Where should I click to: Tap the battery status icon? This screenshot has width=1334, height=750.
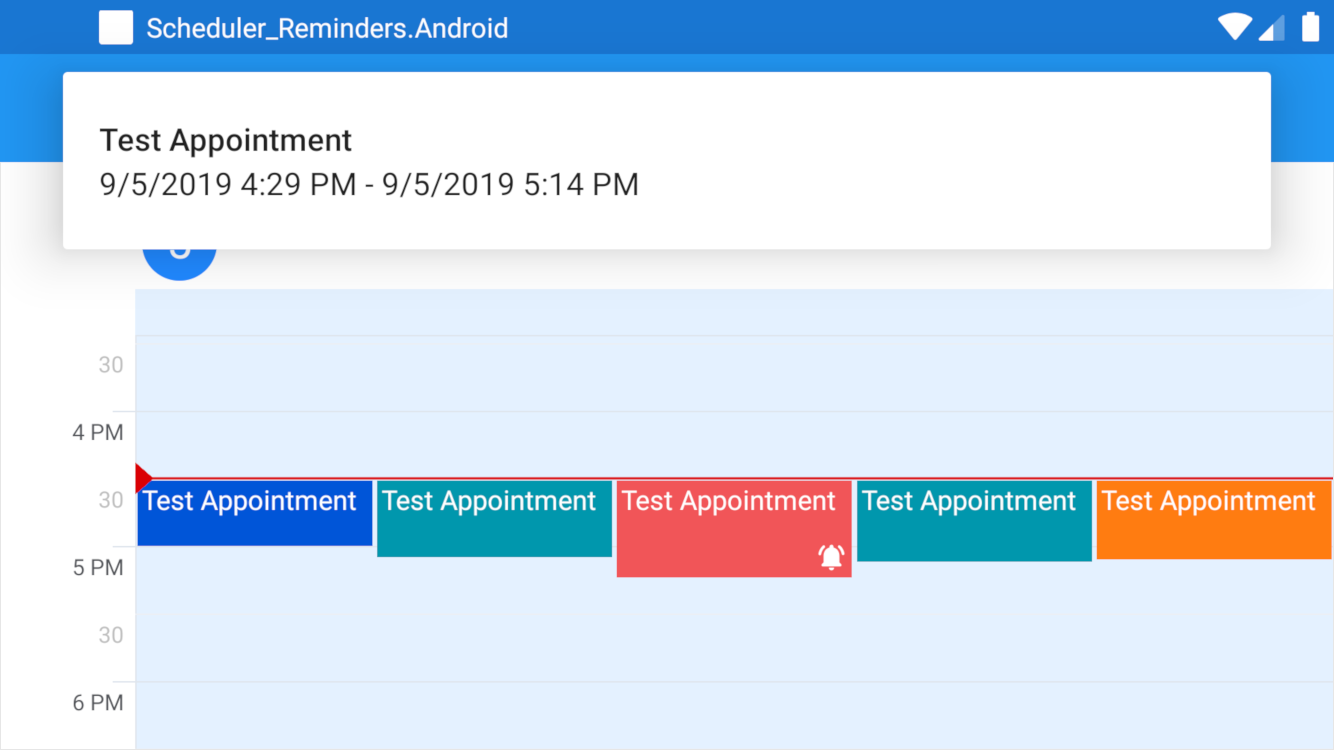[x=1308, y=27]
